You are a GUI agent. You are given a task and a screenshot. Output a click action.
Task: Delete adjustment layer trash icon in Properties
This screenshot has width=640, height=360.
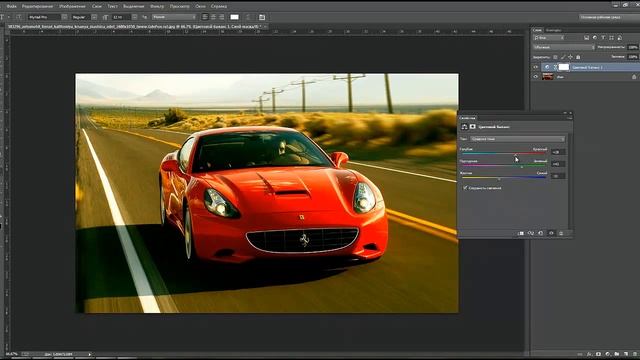(561, 233)
